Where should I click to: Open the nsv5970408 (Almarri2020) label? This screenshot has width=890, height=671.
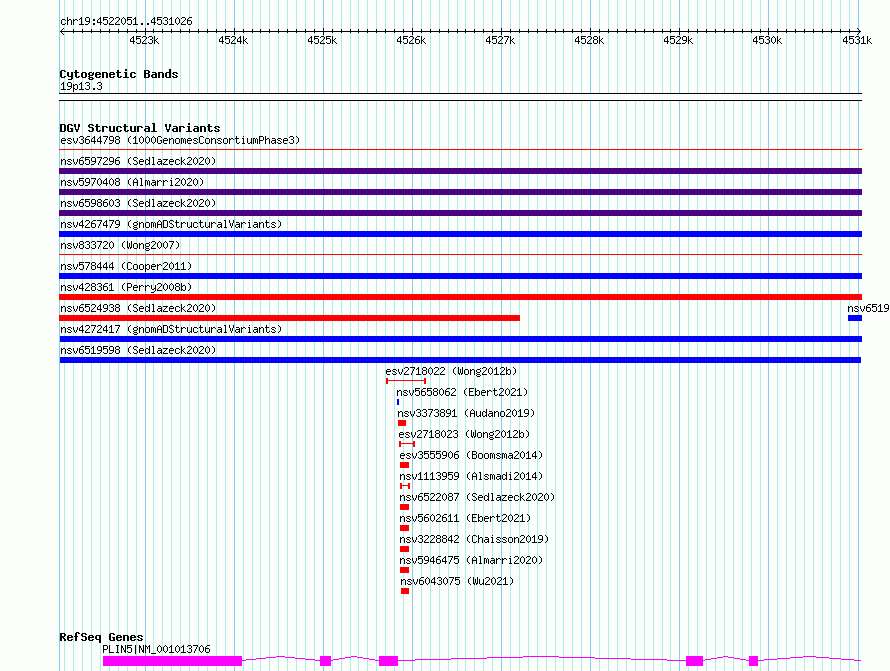132,182
